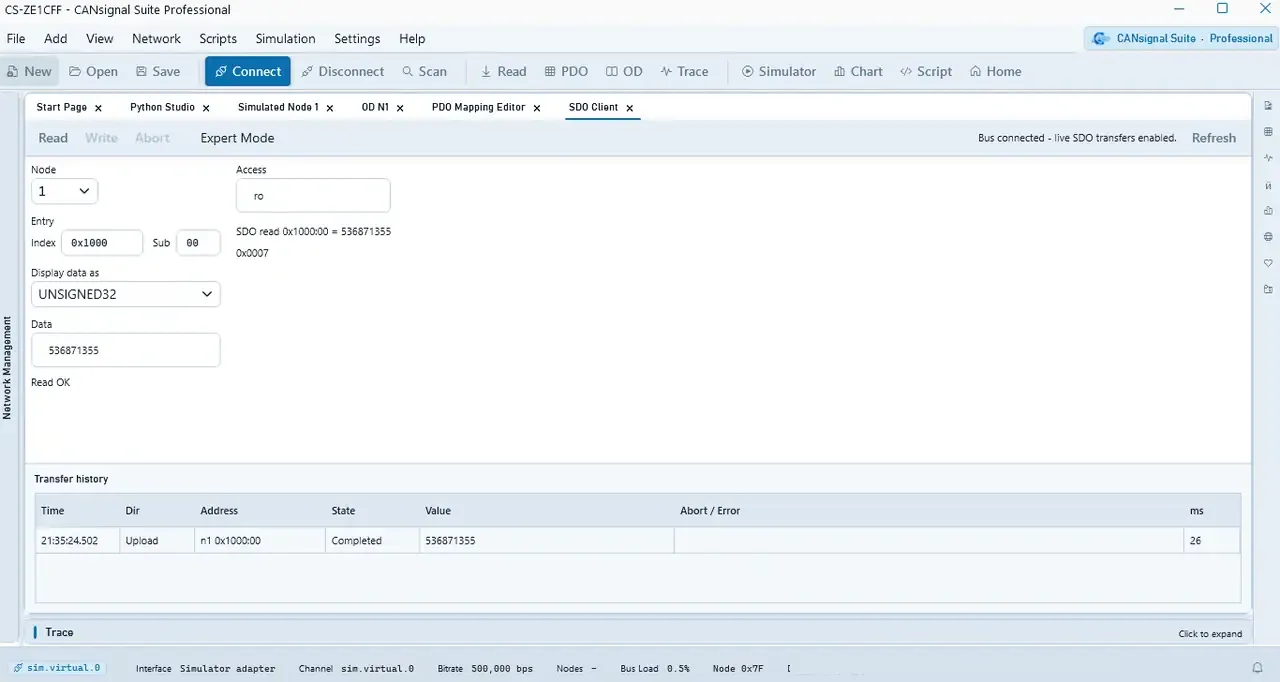This screenshot has width=1280, height=682.
Task: Close the SDO Client tab
Action: 629,108
